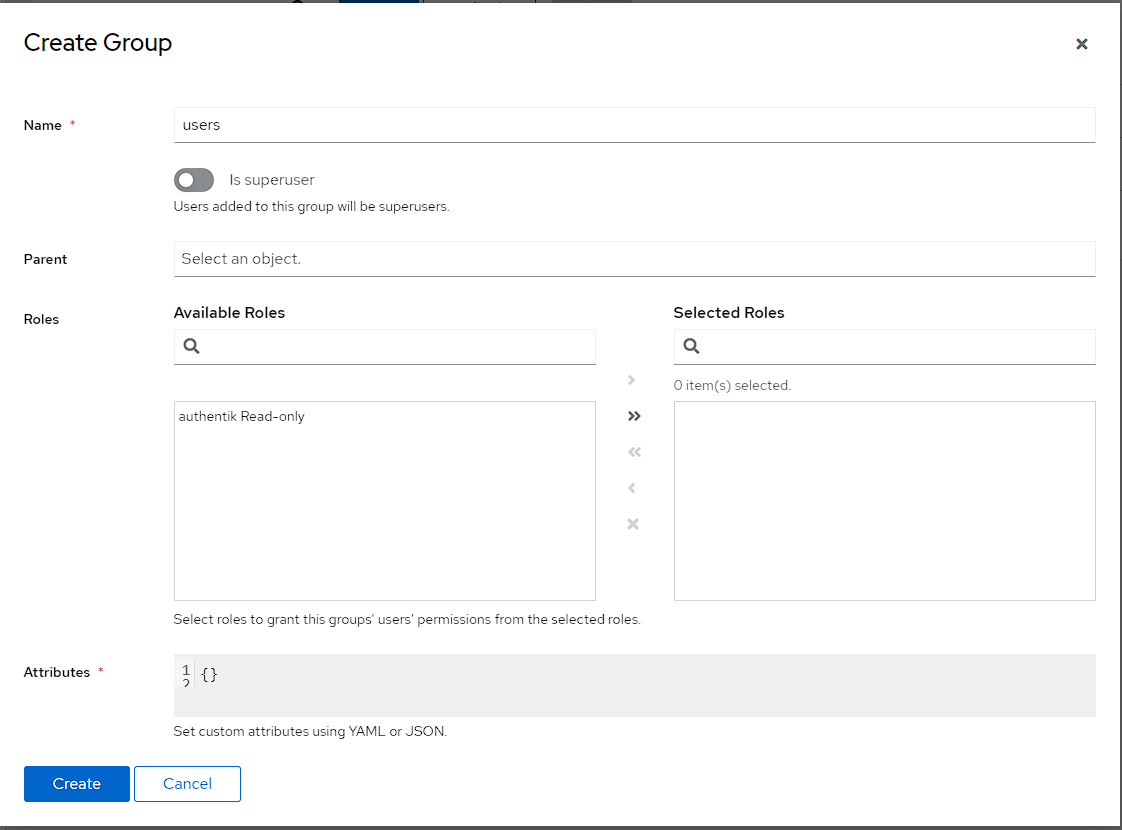Add all roles with double right arrow
1122x830 pixels.
coord(633,416)
